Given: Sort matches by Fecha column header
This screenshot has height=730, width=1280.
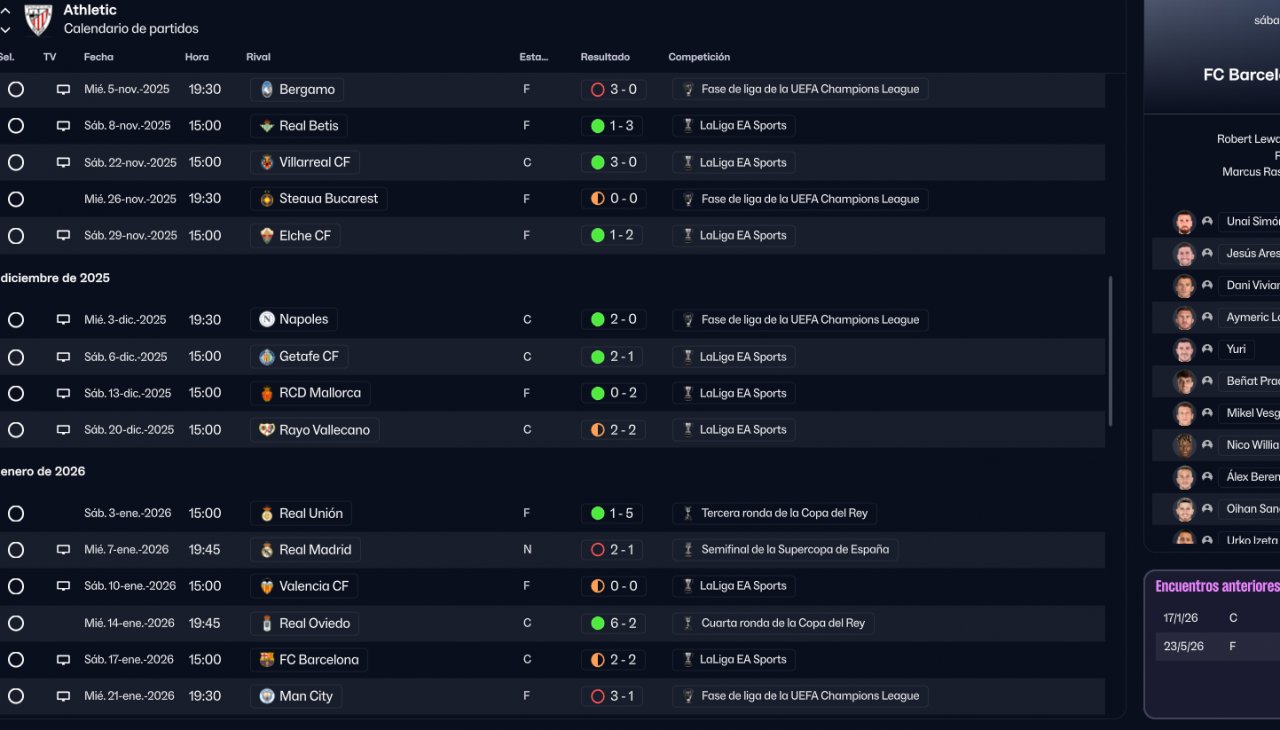Looking at the screenshot, I should pyautogui.click(x=99, y=57).
